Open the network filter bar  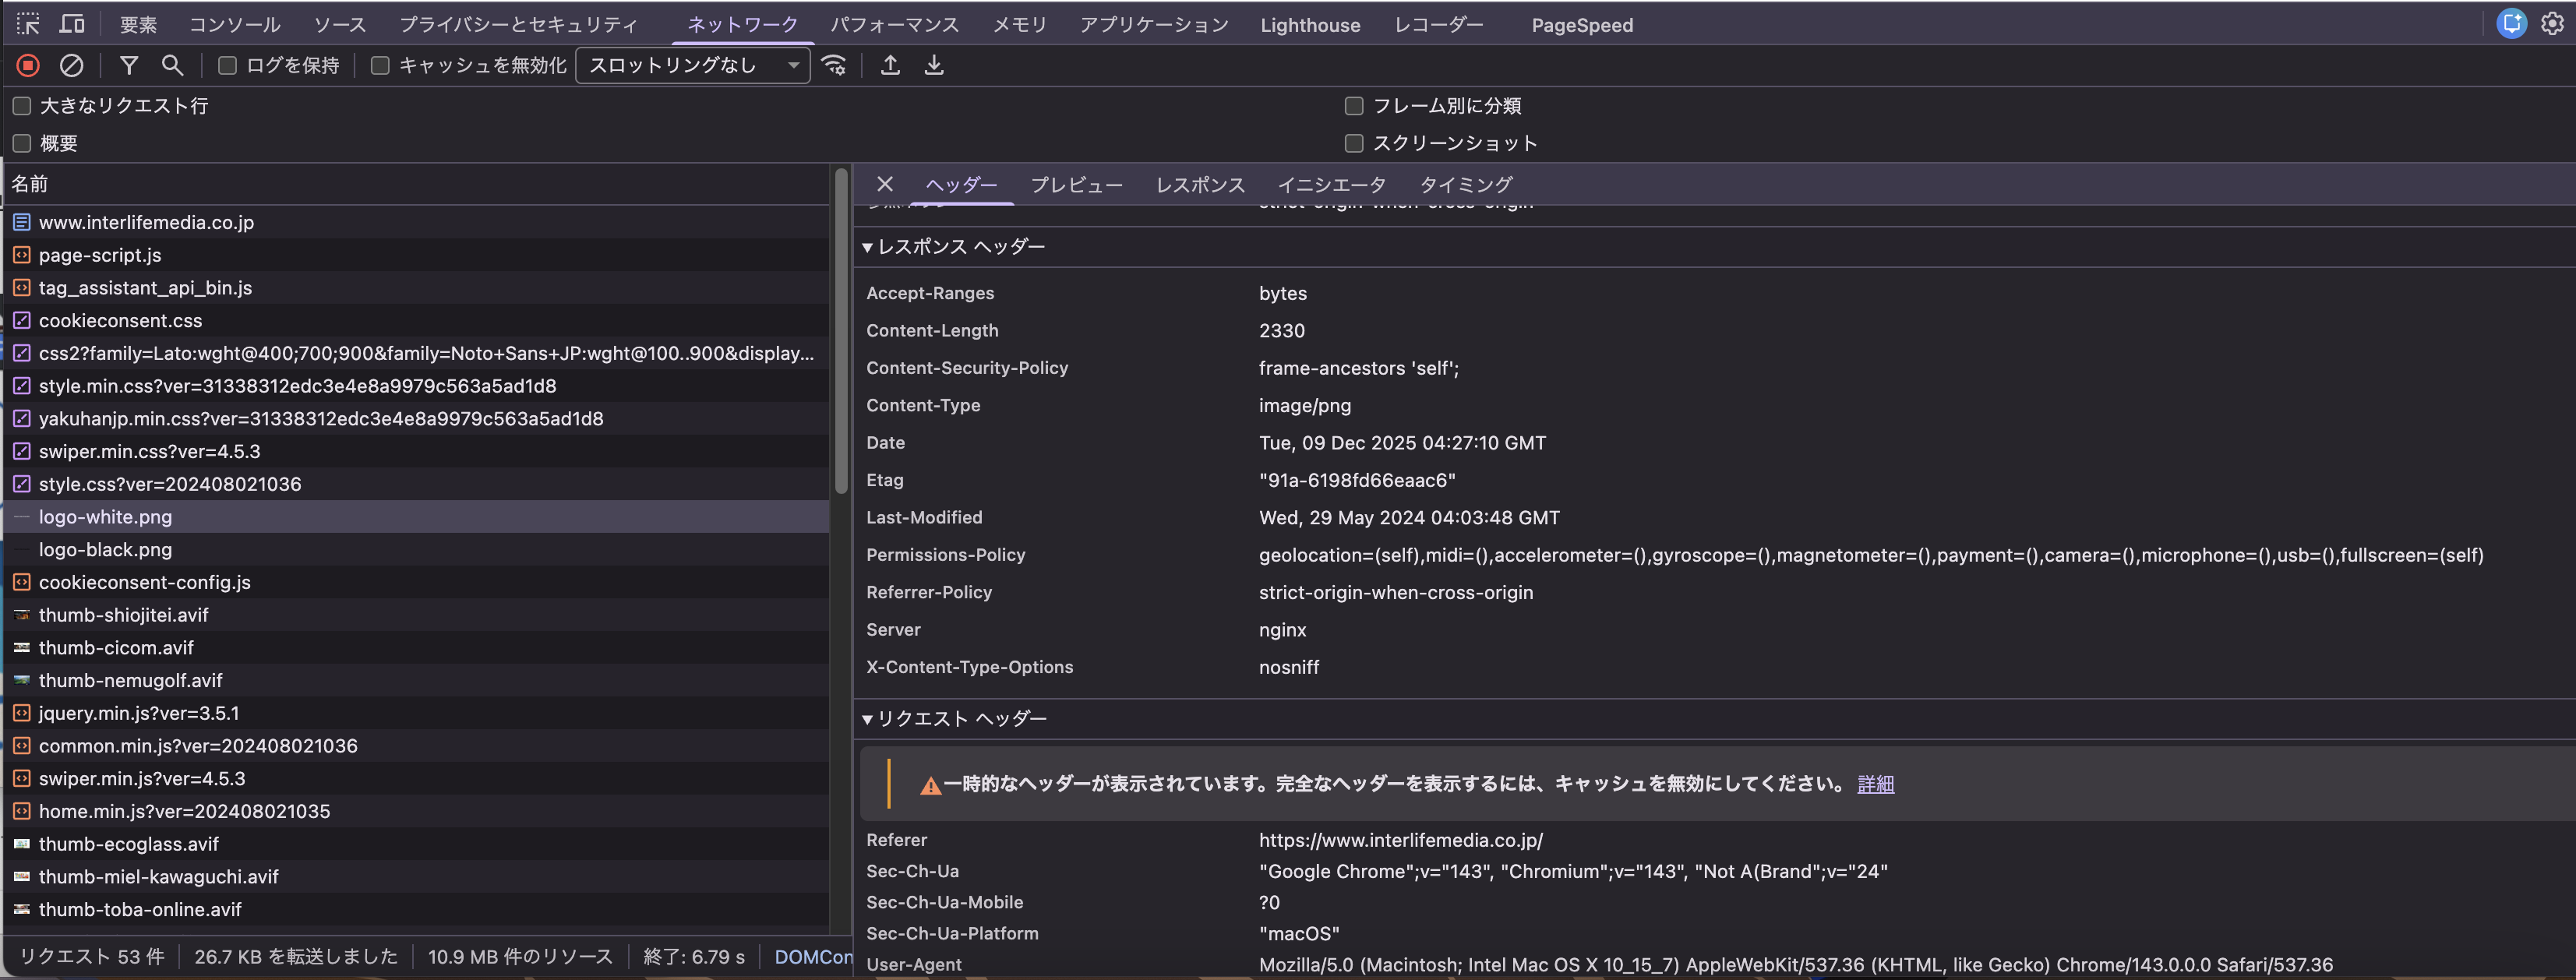tap(129, 65)
